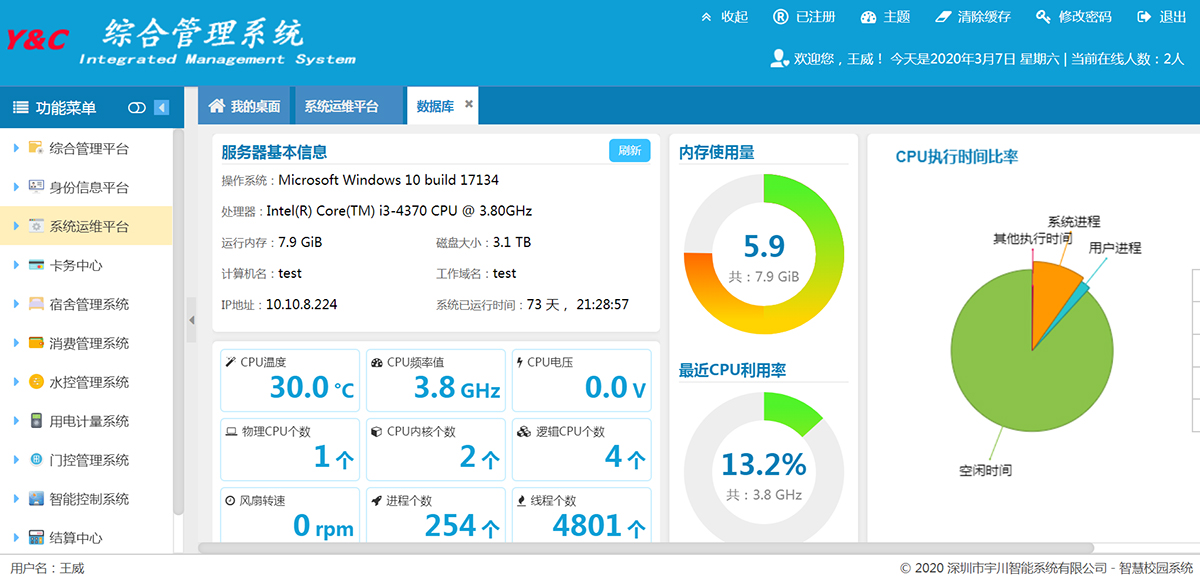Close the 数据库 tab
The width and height of the screenshot is (1200, 580).
469,105
